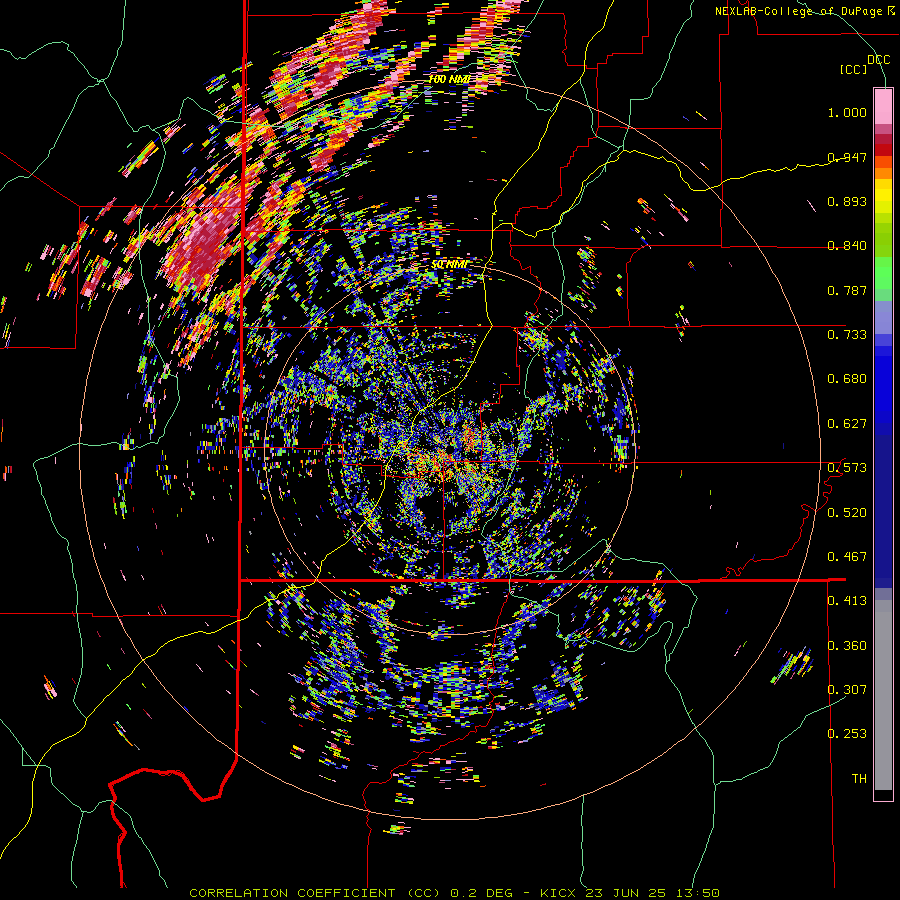Select the 0.360 scale value

coord(847,646)
